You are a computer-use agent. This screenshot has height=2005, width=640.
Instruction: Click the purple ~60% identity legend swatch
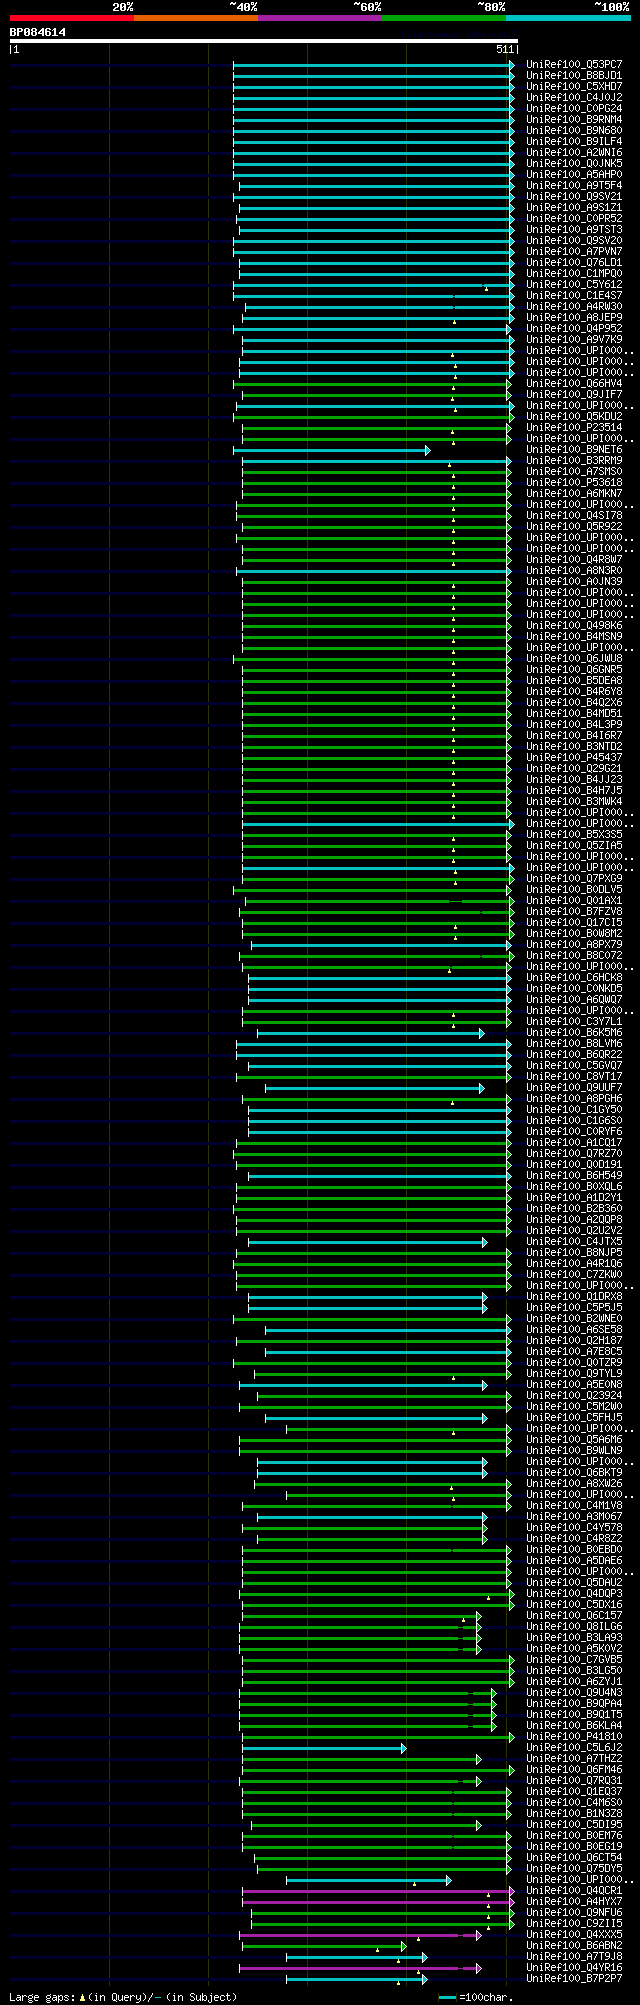(x=319, y=18)
